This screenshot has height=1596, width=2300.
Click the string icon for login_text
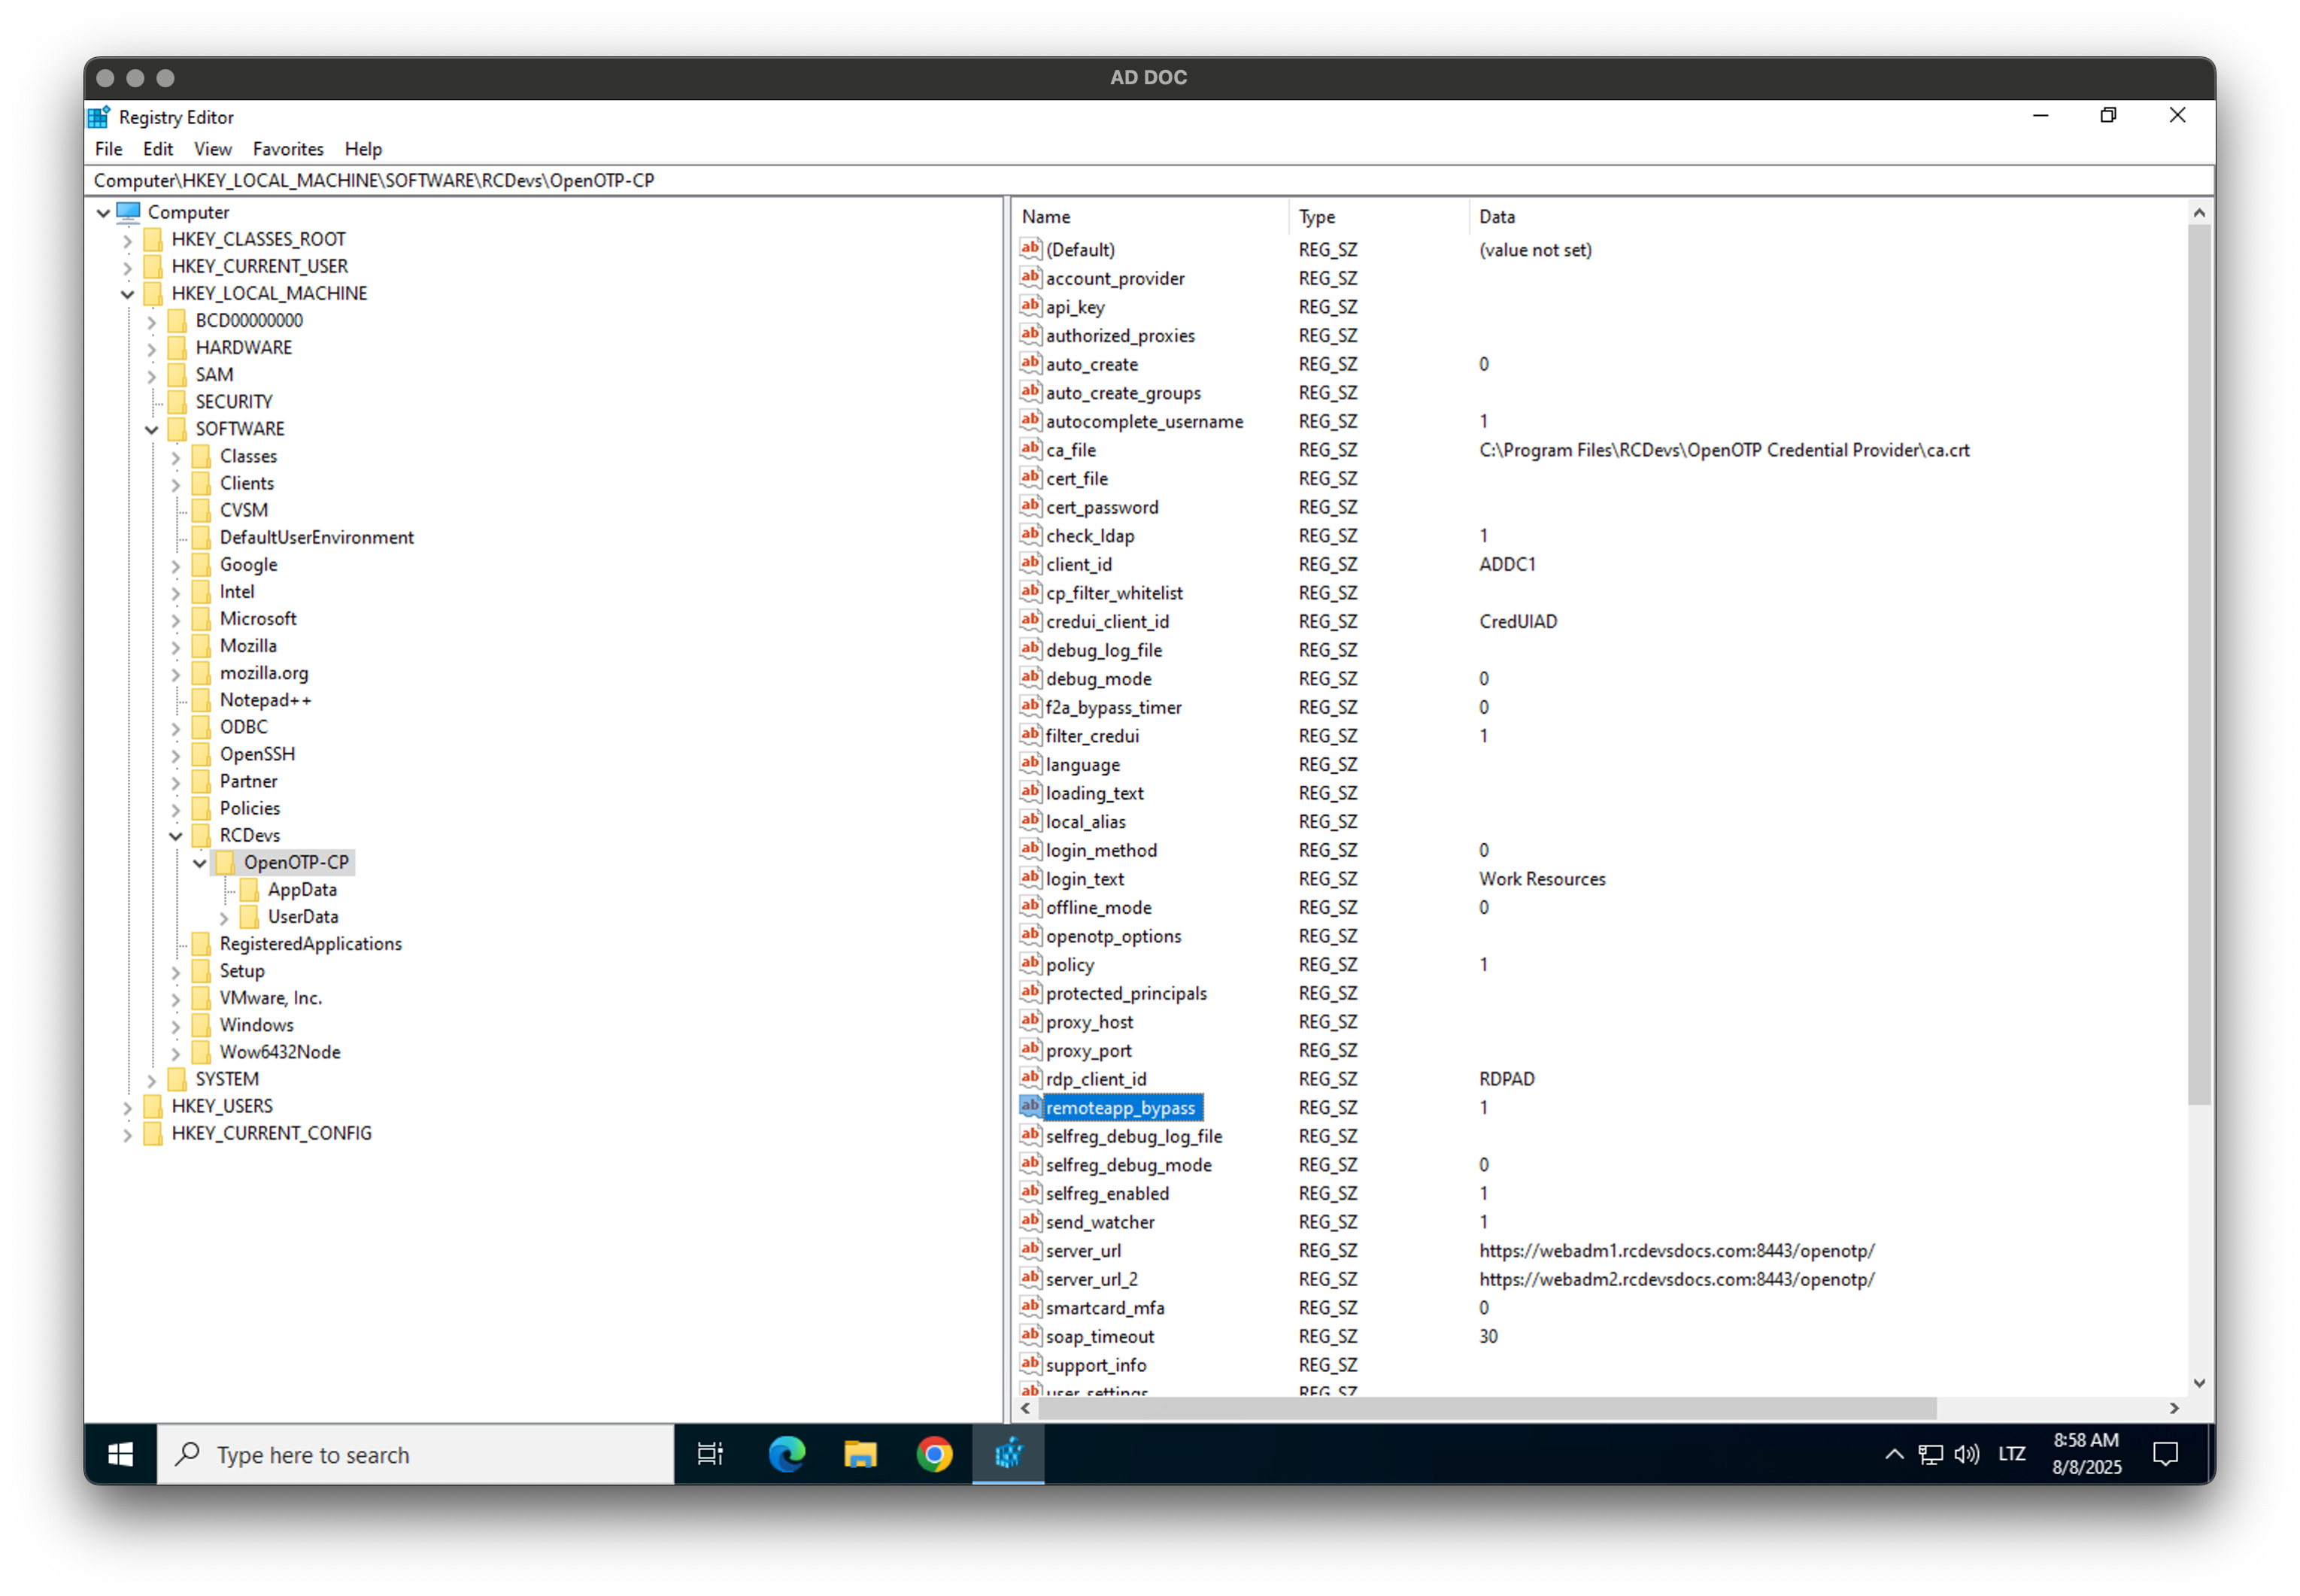click(1030, 878)
